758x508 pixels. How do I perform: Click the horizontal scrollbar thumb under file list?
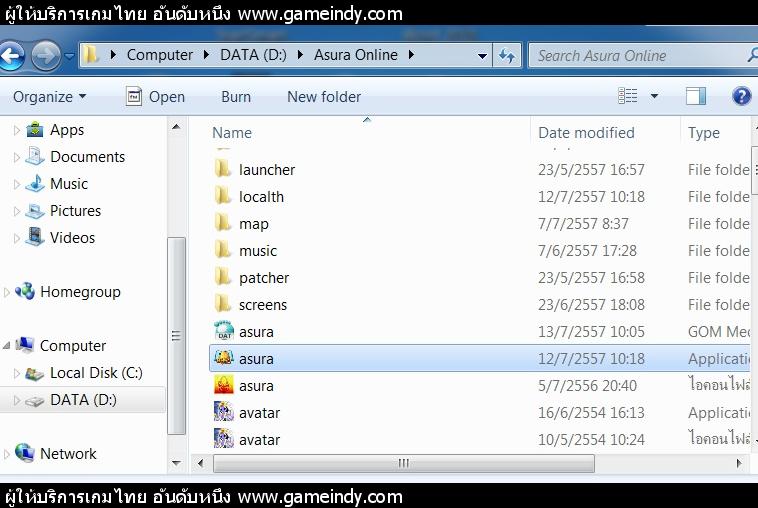click(x=404, y=464)
